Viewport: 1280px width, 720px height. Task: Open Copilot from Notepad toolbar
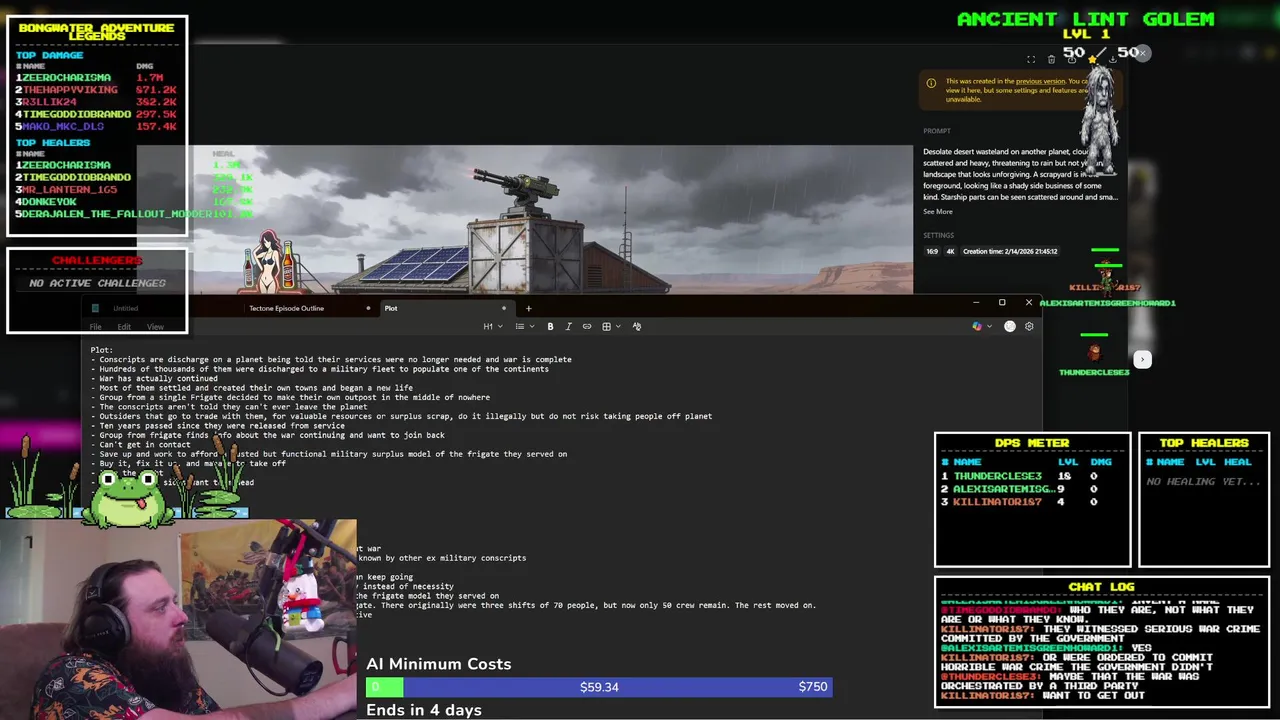[977, 326]
